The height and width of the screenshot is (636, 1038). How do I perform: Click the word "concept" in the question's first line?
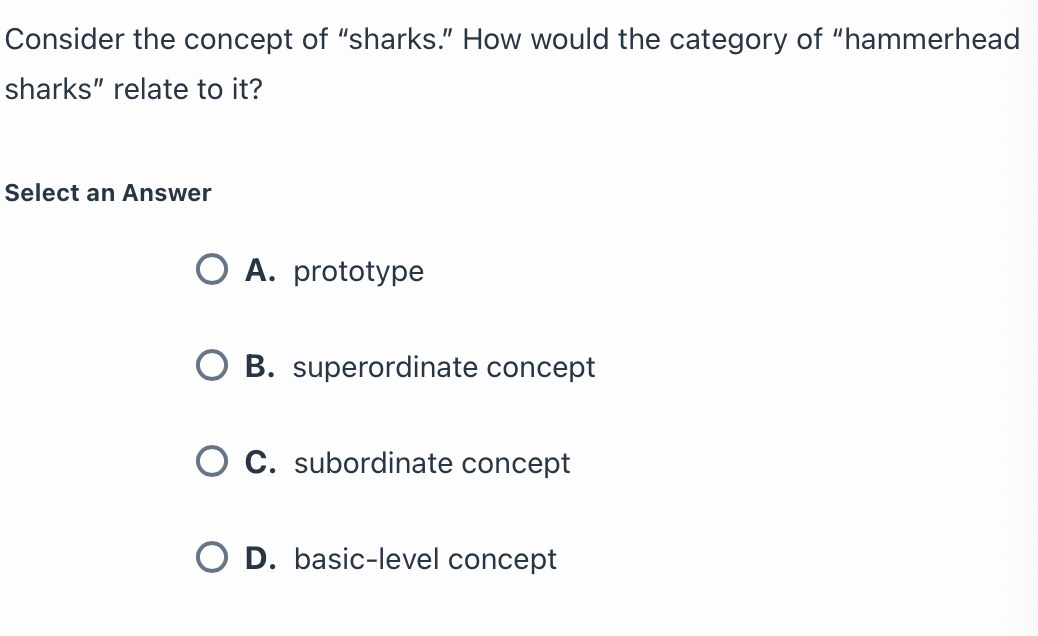tap(239, 40)
